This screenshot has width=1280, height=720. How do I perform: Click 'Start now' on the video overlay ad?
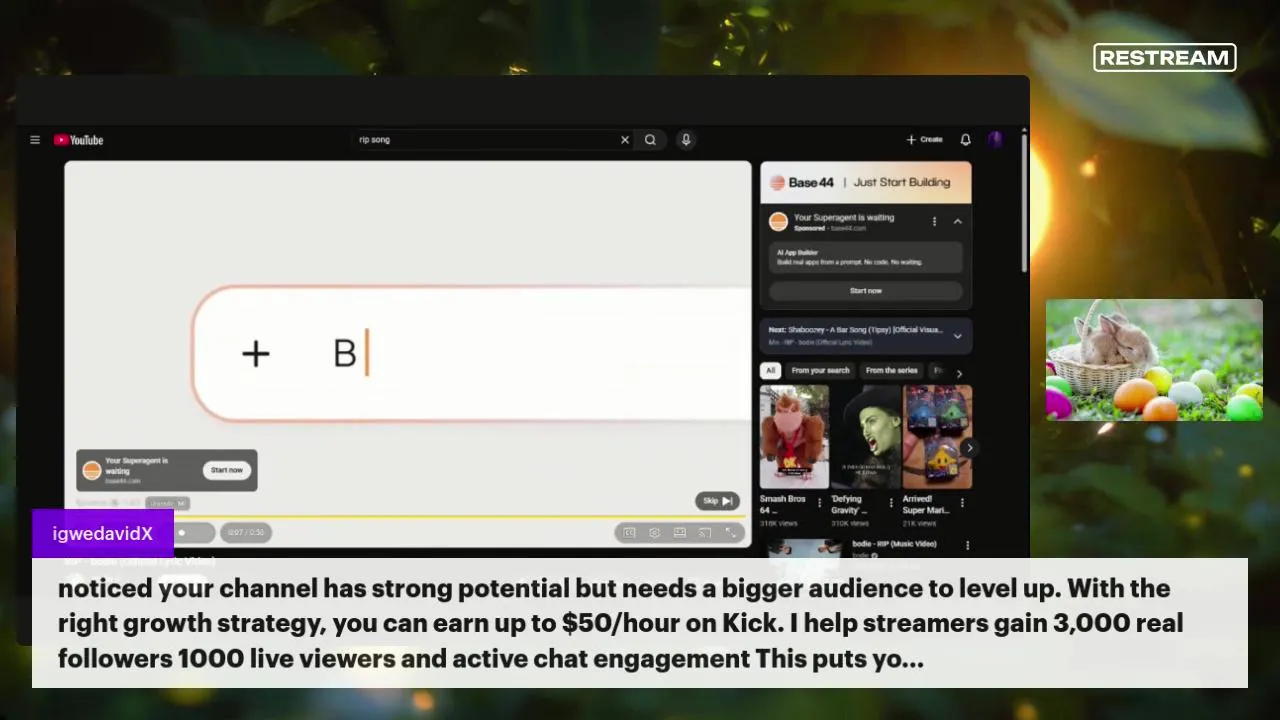pos(227,470)
